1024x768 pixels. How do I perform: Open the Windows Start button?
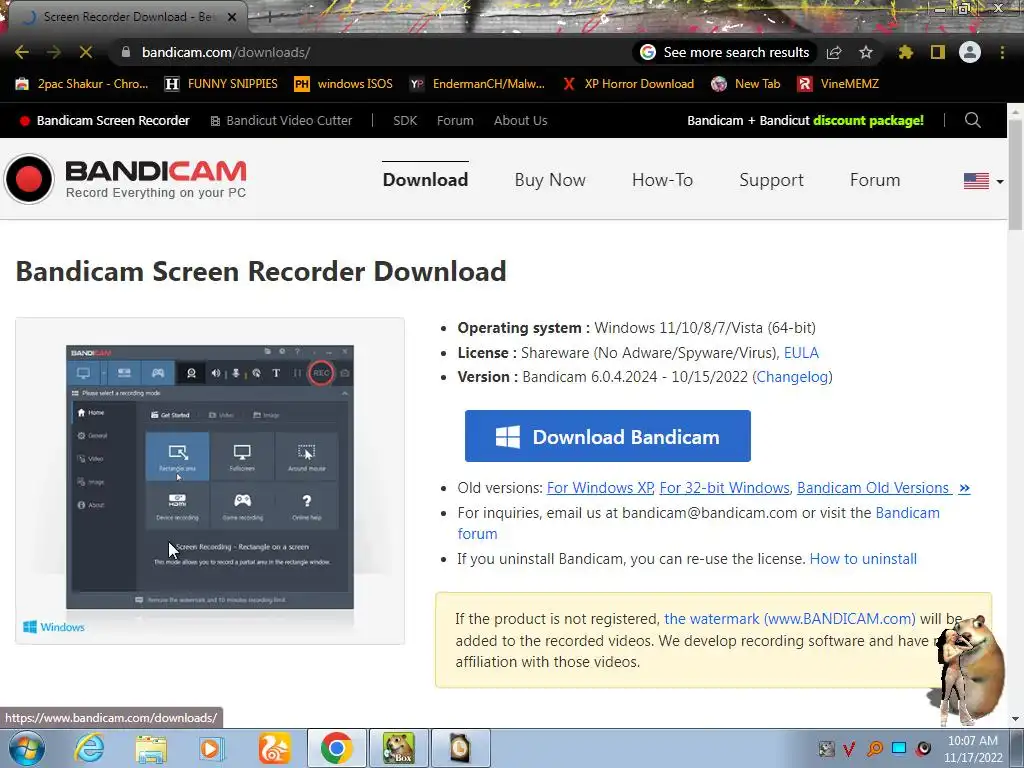pos(26,748)
